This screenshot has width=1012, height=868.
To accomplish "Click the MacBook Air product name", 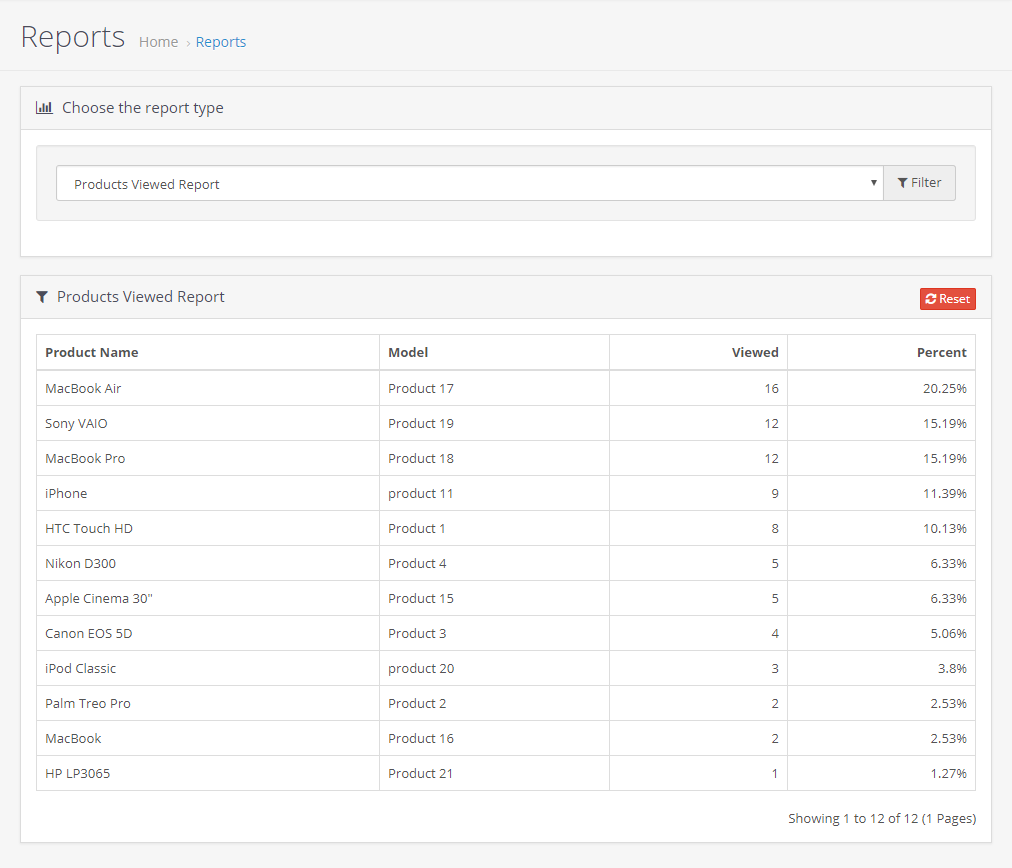I will [x=83, y=389].
